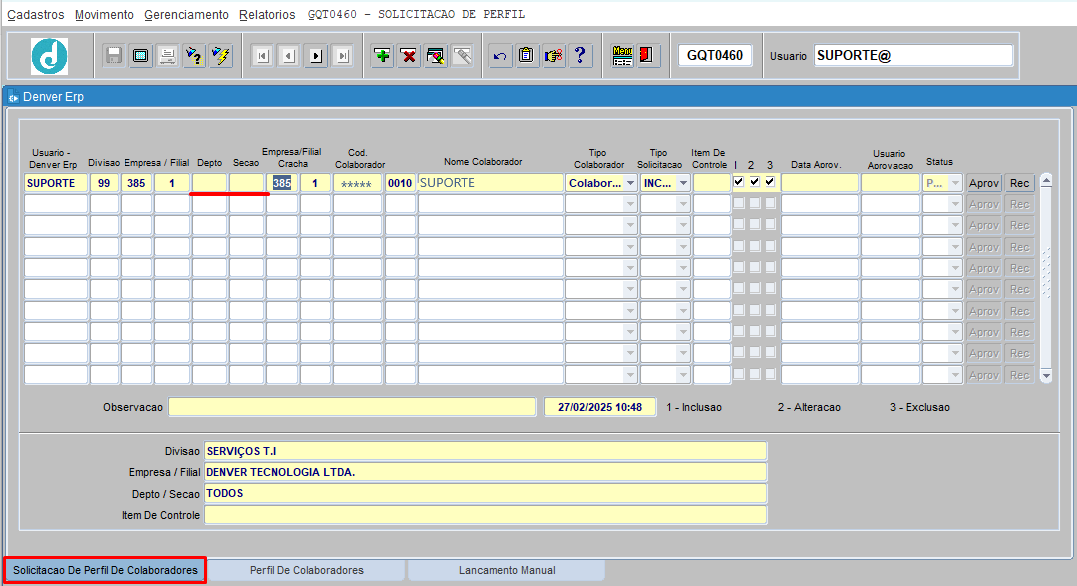Click the Usuario Aprovacao cell in SUPORTE row

pyautogui.click(x=890, y=183)
